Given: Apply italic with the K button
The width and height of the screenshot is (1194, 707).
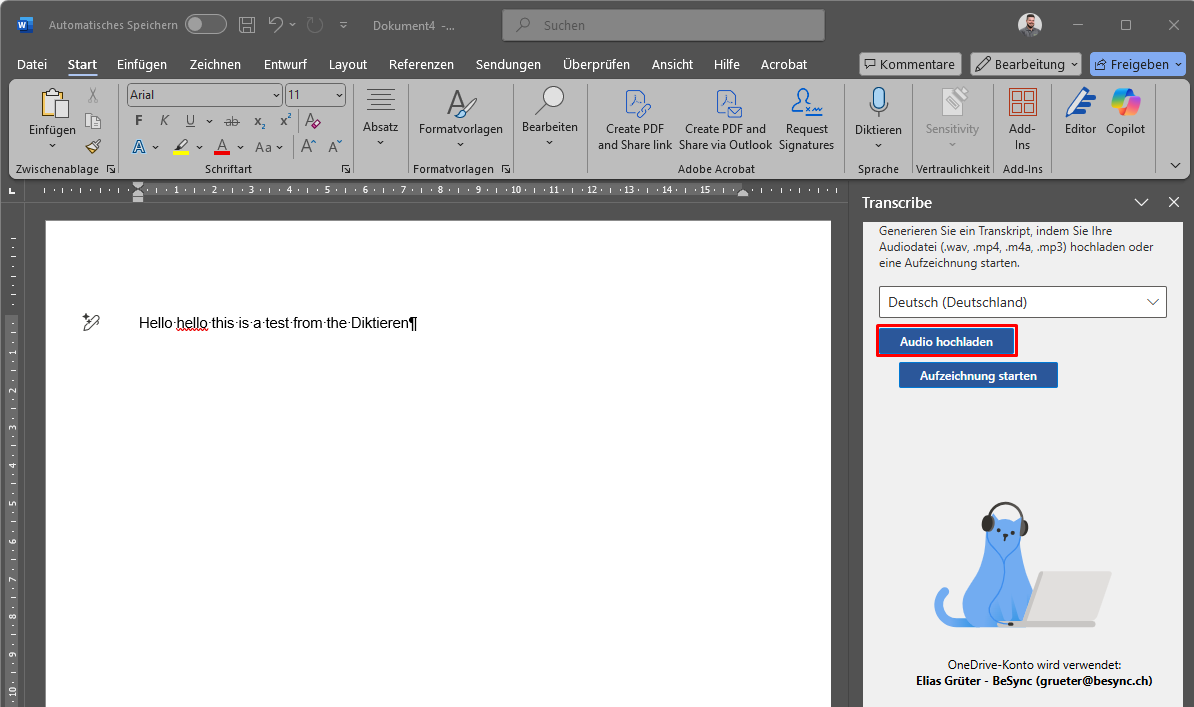Looking at the screenshot, I should [x=164, y=120].
